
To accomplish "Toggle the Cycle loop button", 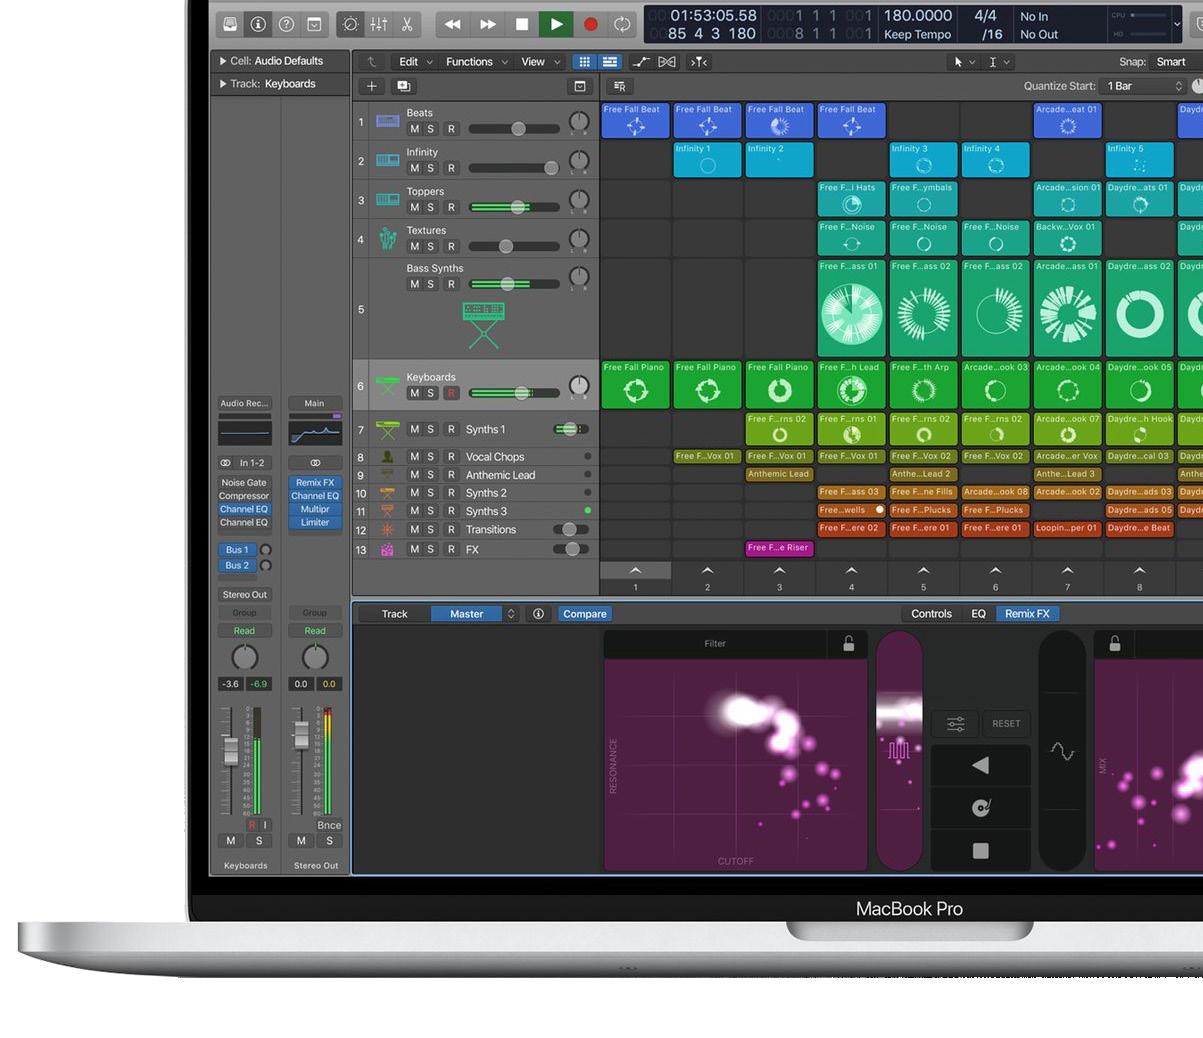I will pos(622,24).
